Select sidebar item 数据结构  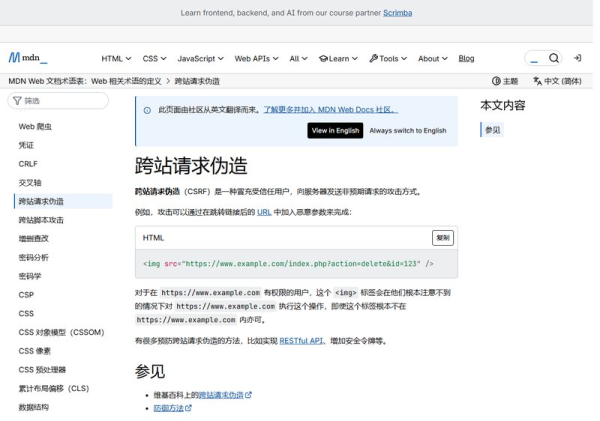click(x=34, y=407)
